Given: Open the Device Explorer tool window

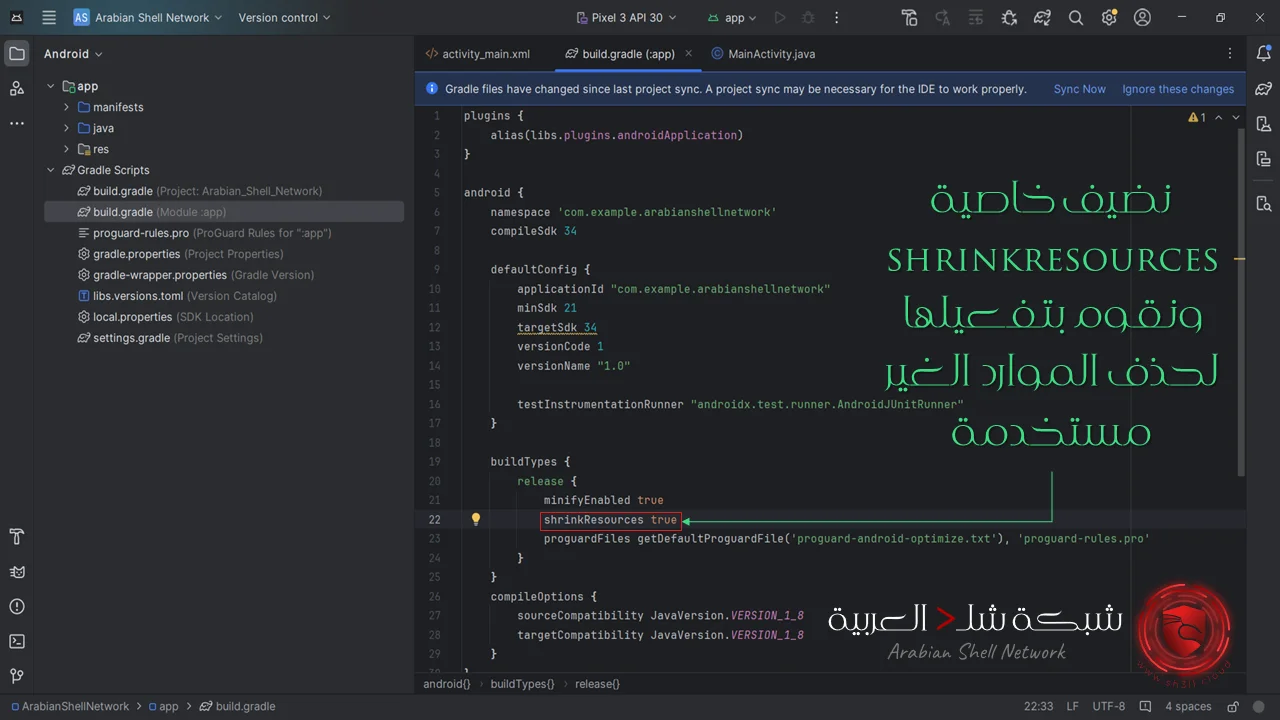Looking at the screenshot, I should click(x=1264, y=203).
